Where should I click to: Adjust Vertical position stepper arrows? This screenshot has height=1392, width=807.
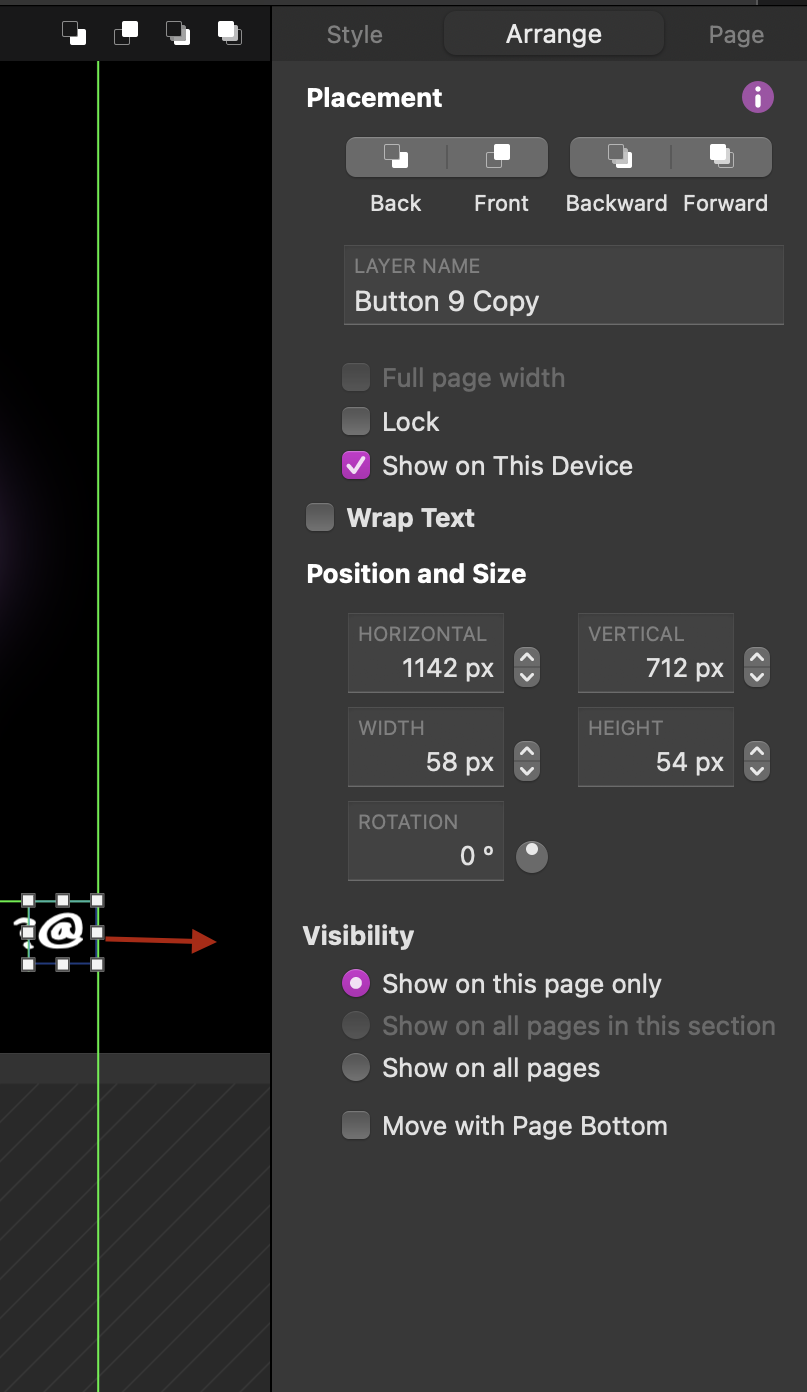pyautogui.click(x=757, y=667)
